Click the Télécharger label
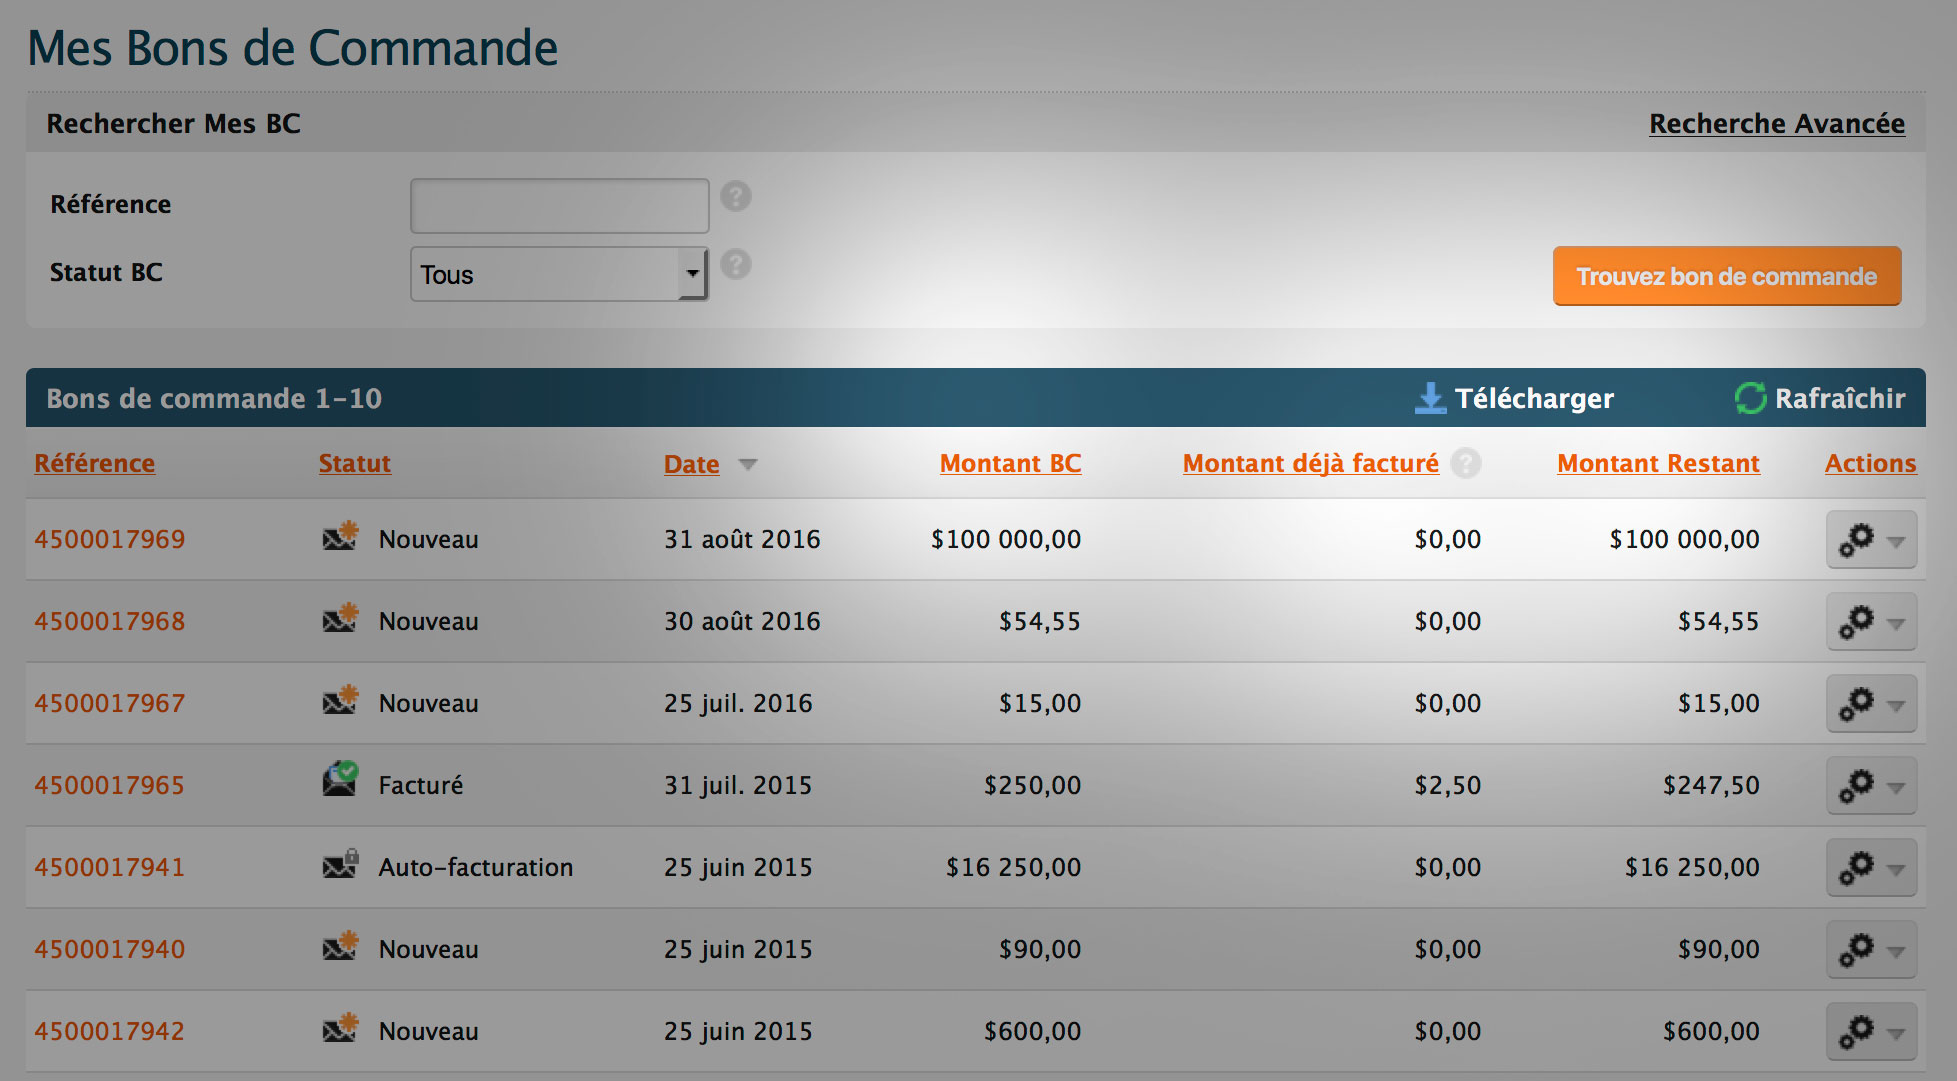Viewport: 1957px width, 1081px height. point(1534,398)
